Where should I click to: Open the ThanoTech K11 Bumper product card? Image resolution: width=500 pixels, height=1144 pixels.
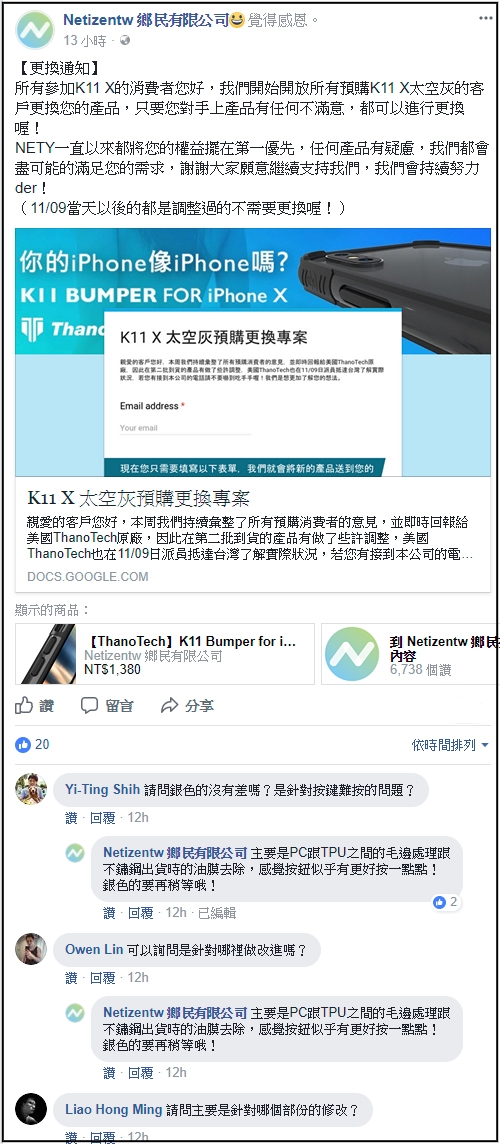click(165, 654)
